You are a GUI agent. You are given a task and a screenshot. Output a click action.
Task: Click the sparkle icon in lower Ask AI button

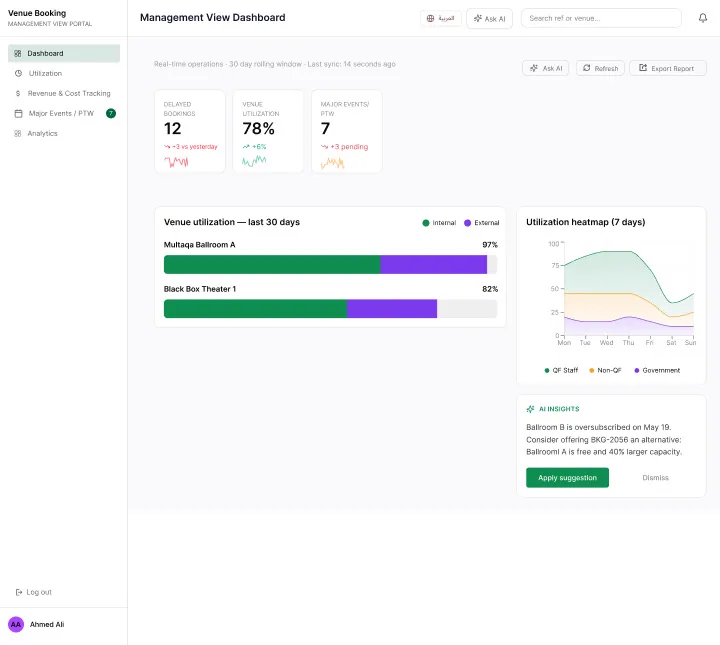pos(534,68)
